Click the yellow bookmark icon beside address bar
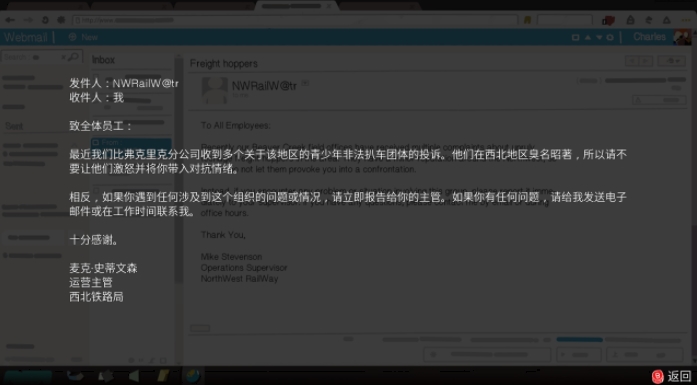Image resolution: width=697 pixels, height=385 pixels. pyautogui.click(x=528, y=20)
